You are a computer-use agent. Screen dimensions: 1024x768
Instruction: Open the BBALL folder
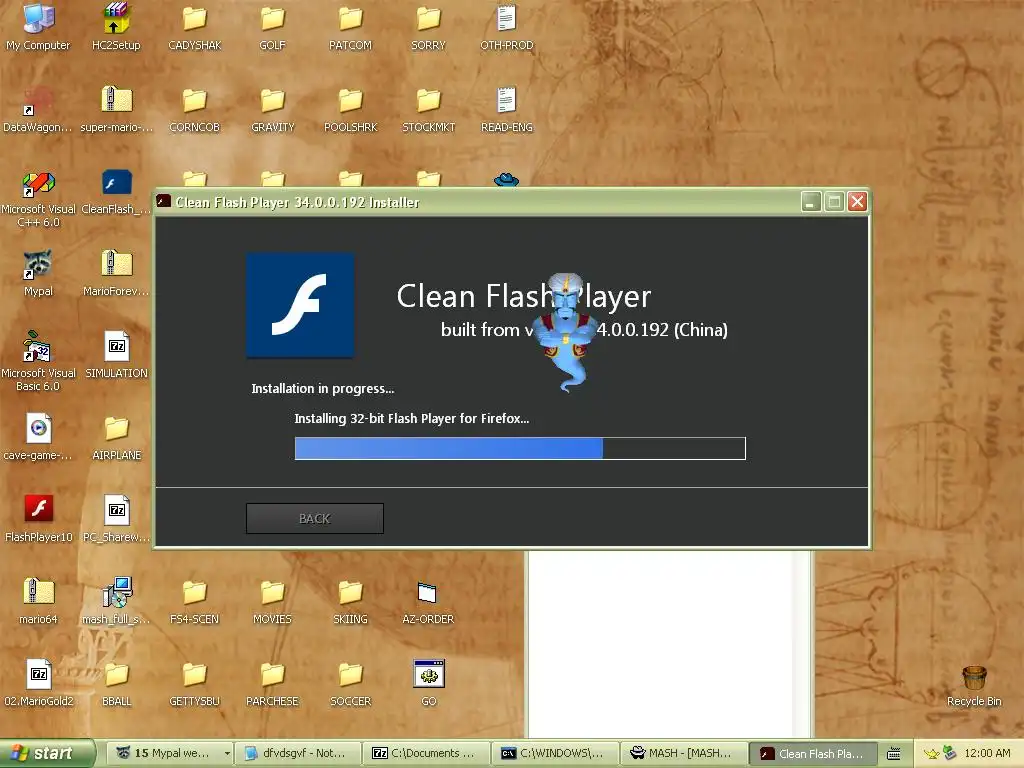click(116, 683)
